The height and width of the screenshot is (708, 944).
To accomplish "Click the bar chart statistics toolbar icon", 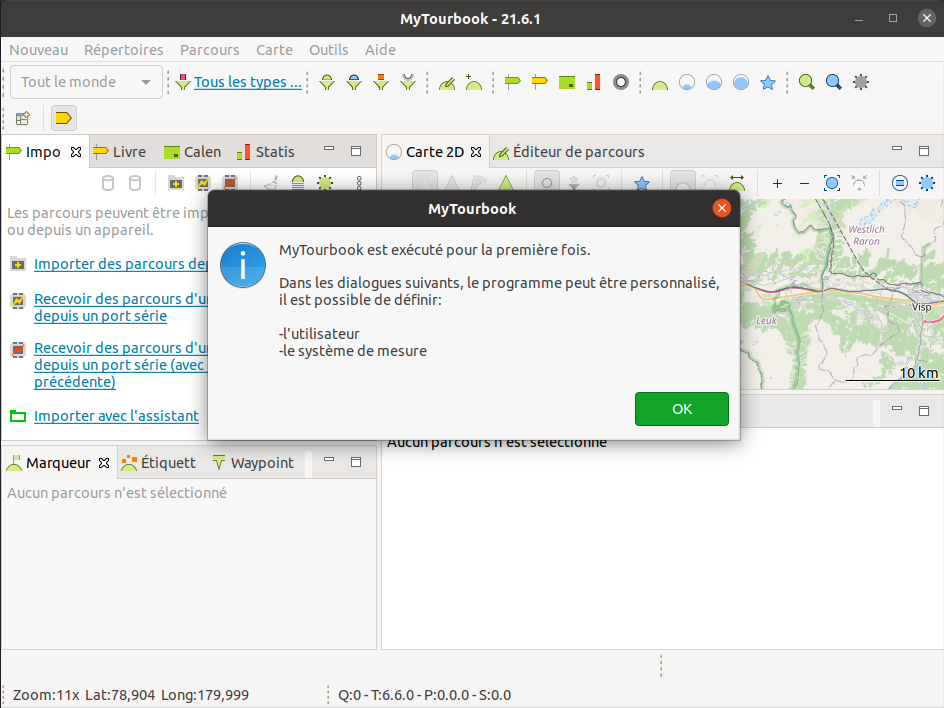I will point(594,82).
